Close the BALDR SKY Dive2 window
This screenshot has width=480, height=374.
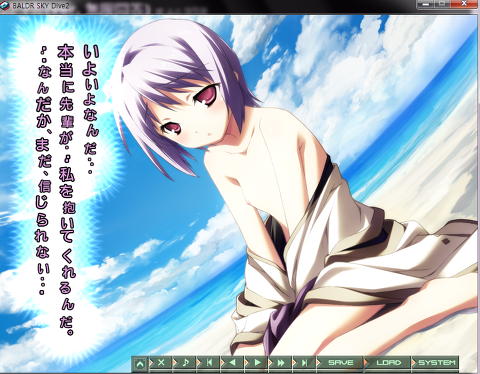pyautogui.click(x=464, y=4)
